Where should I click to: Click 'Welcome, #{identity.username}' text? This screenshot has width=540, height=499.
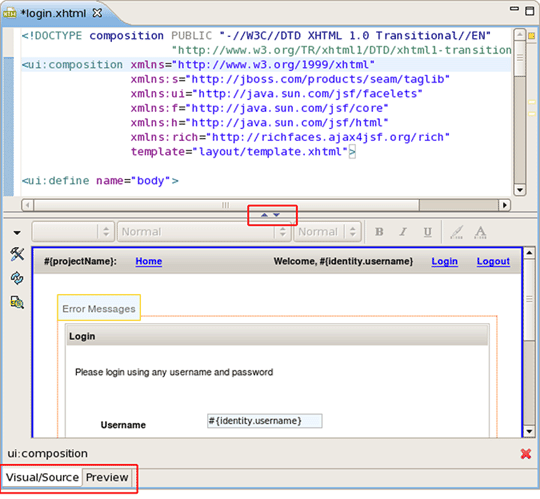click(x=343, y=261)
